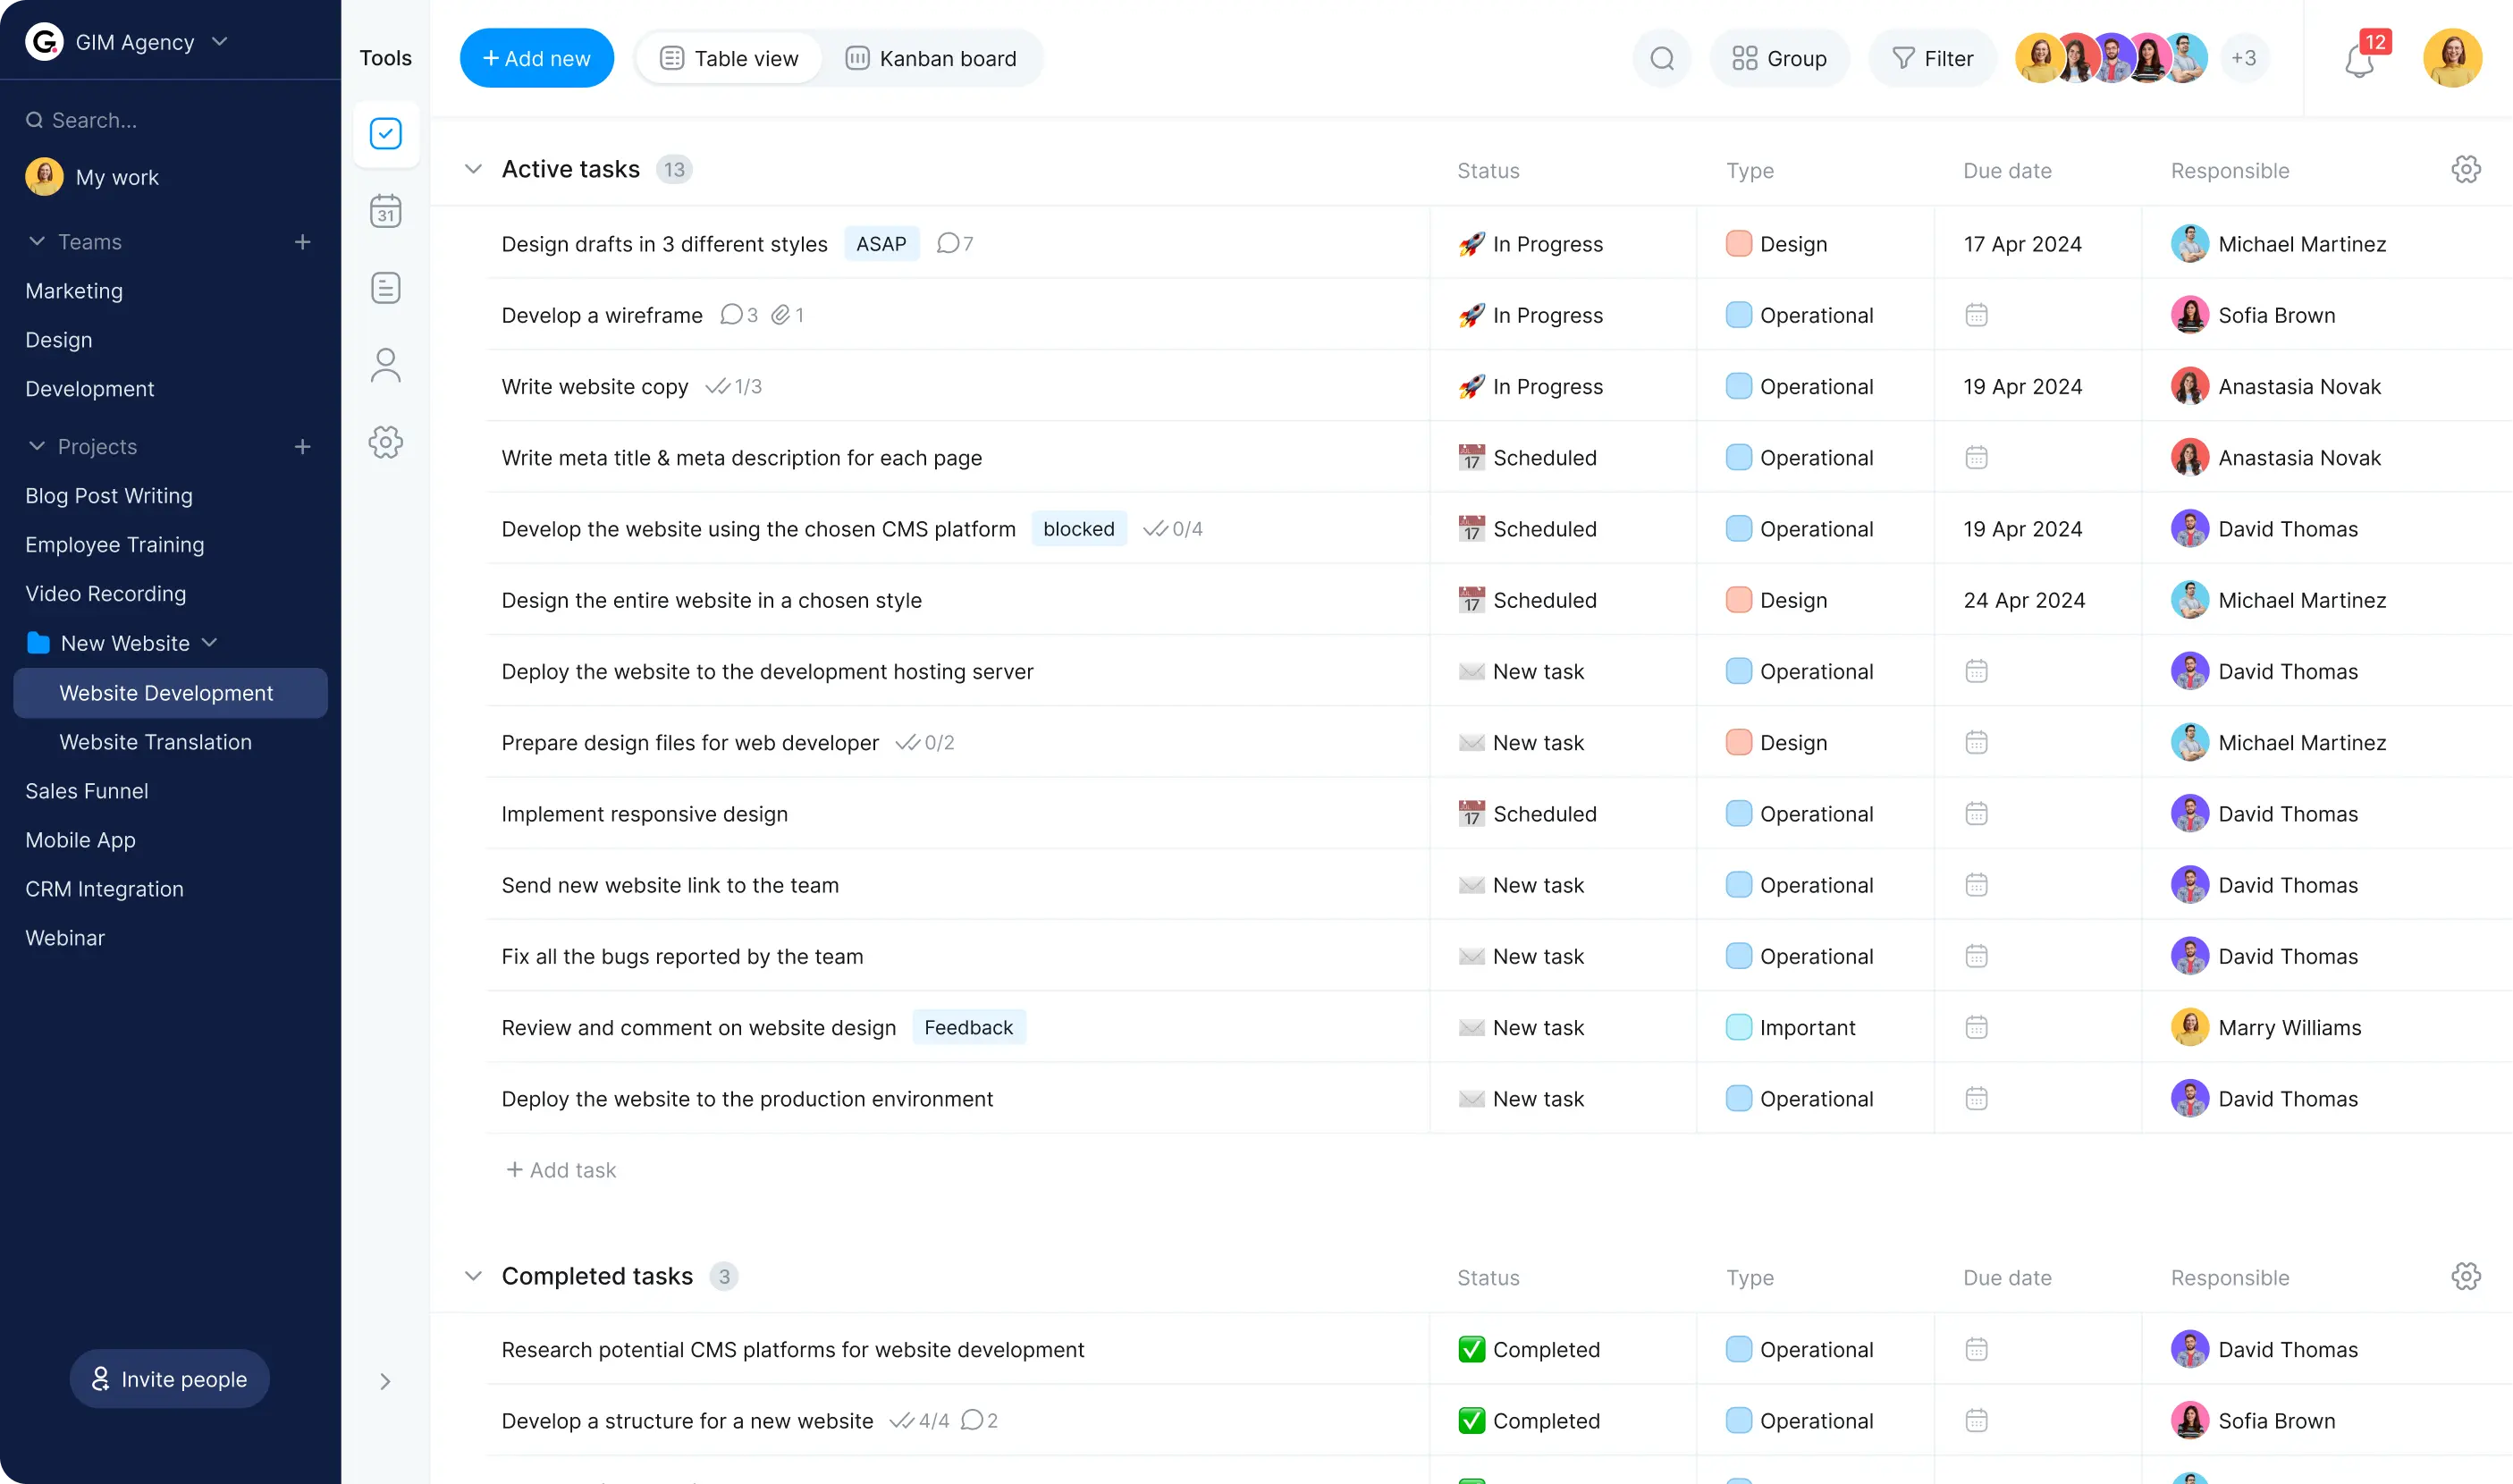Open the profile avatar in the top right corner
Screen dimensions: 2513x1484
[x=2452, y=58]
